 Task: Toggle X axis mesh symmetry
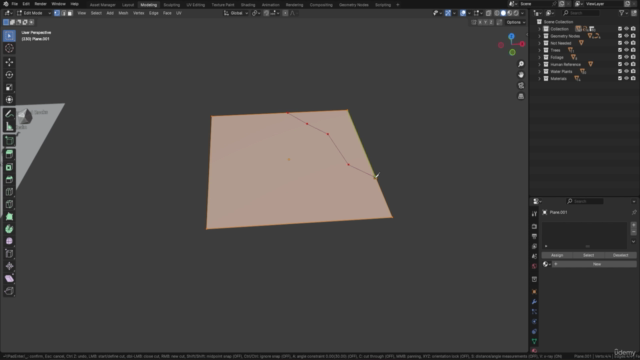pos(480,22)
